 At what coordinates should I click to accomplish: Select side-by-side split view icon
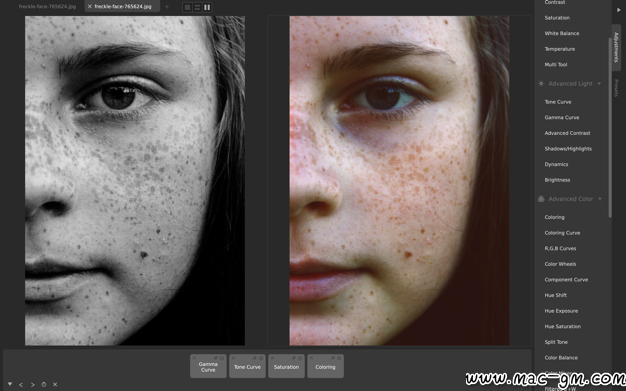(x=207, y=7)
